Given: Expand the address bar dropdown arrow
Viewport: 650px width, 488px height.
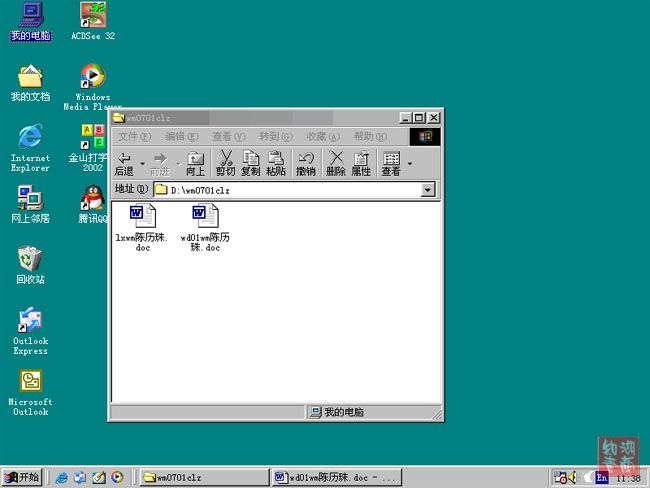Looking at the screenshot, I should [x=428, y=190].
